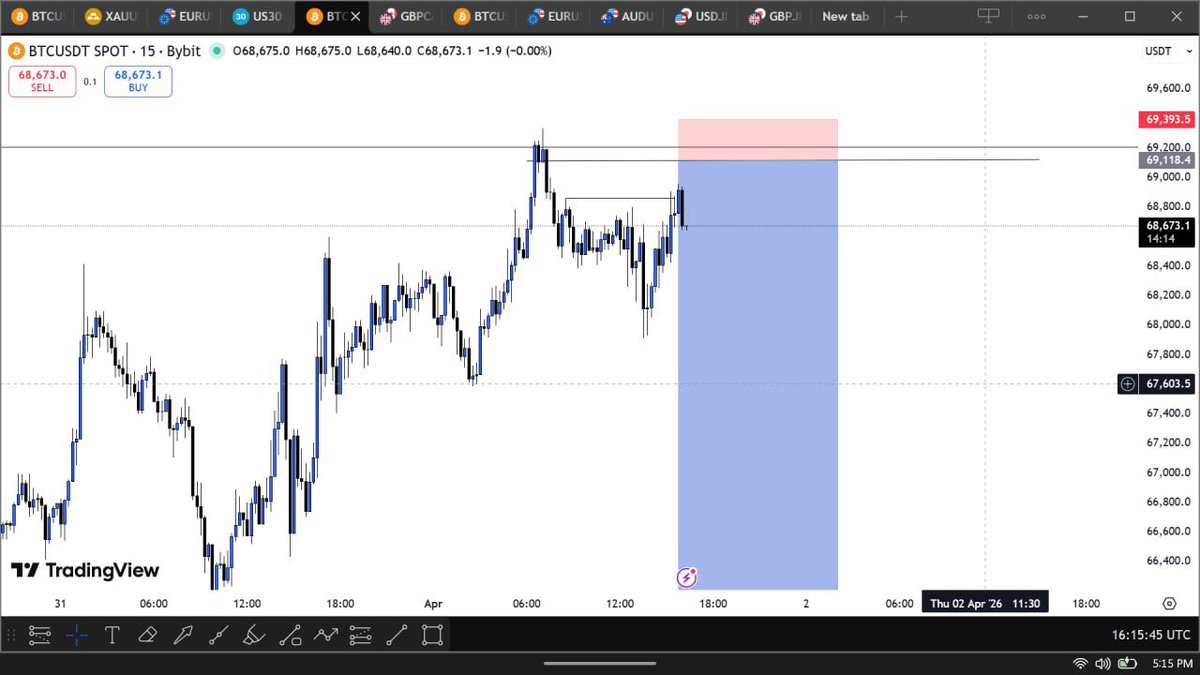
Task: Open the volume speaker tray icon
Action: coord(1103,663)
